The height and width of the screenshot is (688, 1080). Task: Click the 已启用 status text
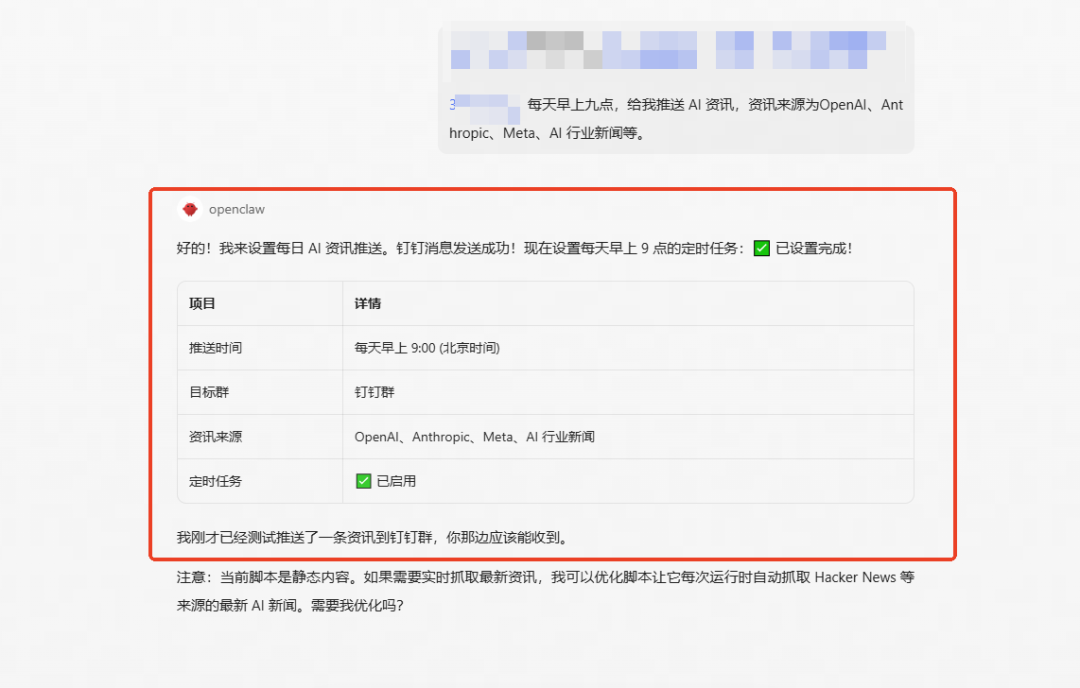pyautogui.click(x=396, y=481)
